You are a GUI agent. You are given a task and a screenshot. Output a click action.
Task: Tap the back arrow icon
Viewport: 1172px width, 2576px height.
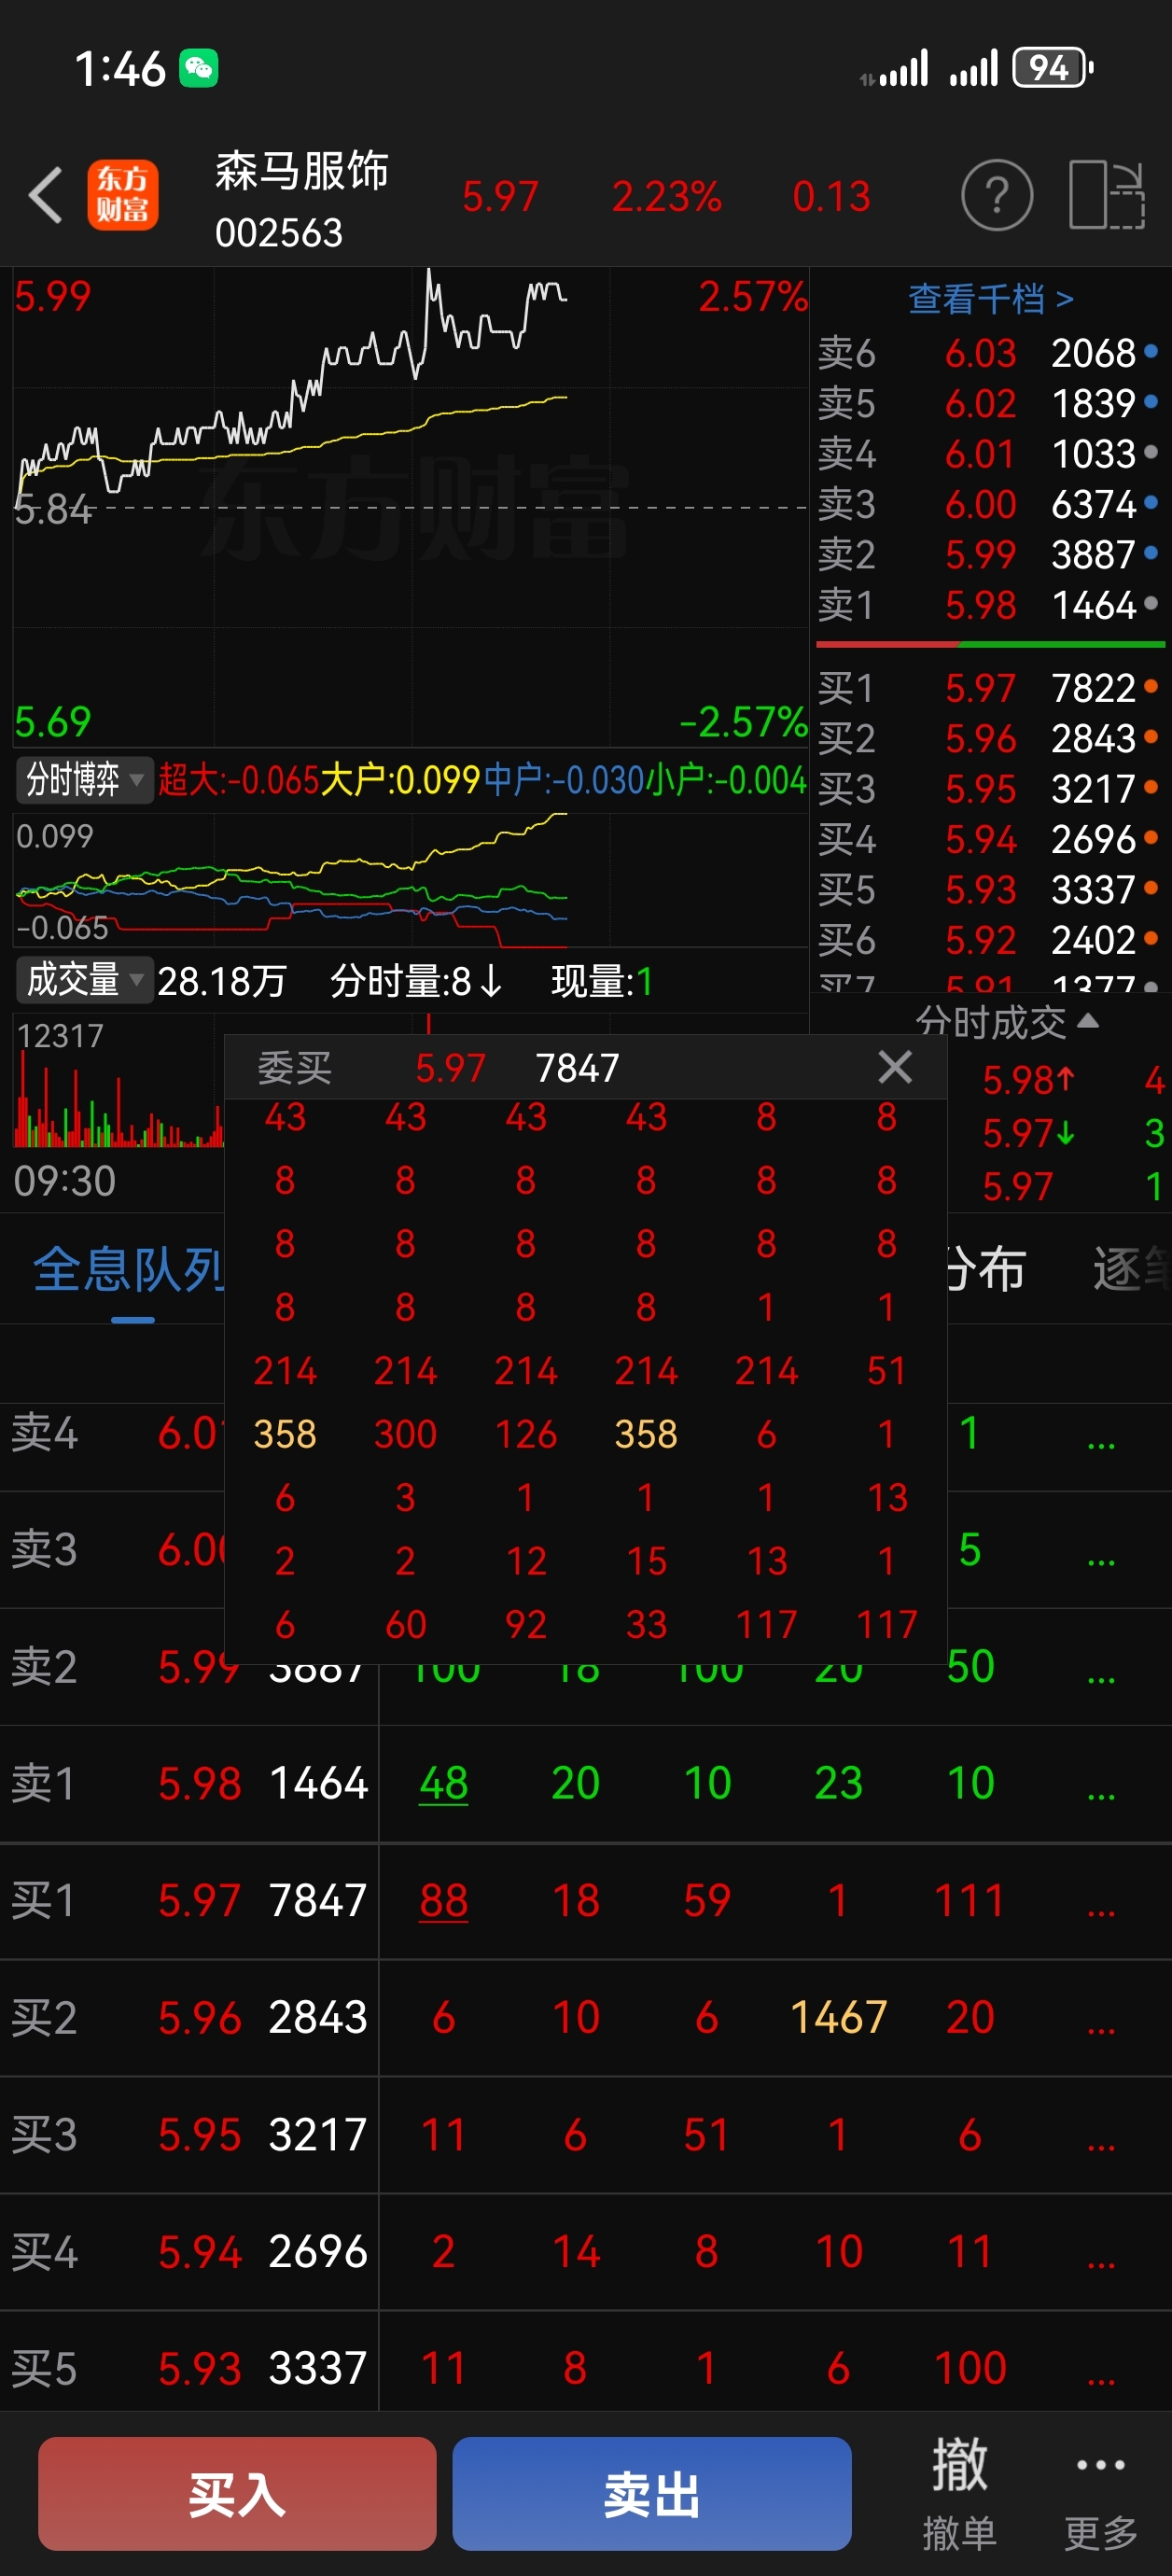[46, 195]
